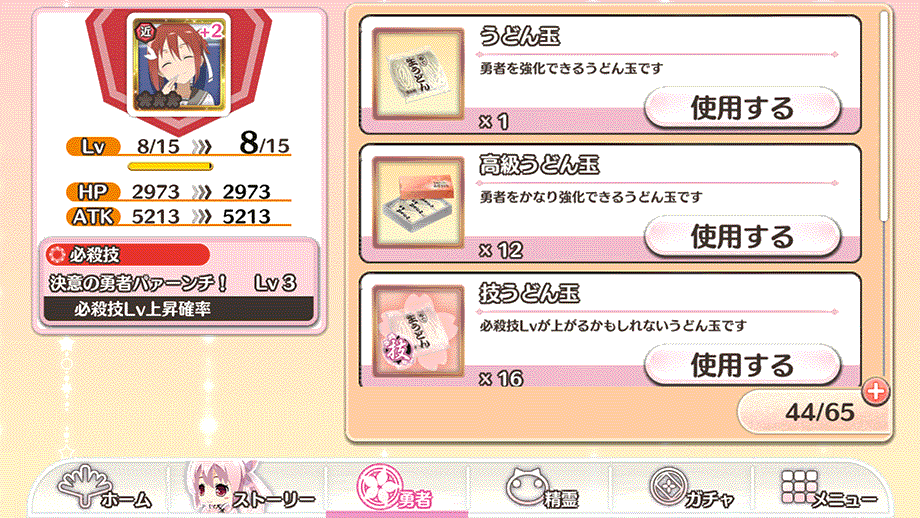Screen dimensions: 920x518
Task: Click the item list scrollbar
Action: pyautogui.click(x=884, y=117)
